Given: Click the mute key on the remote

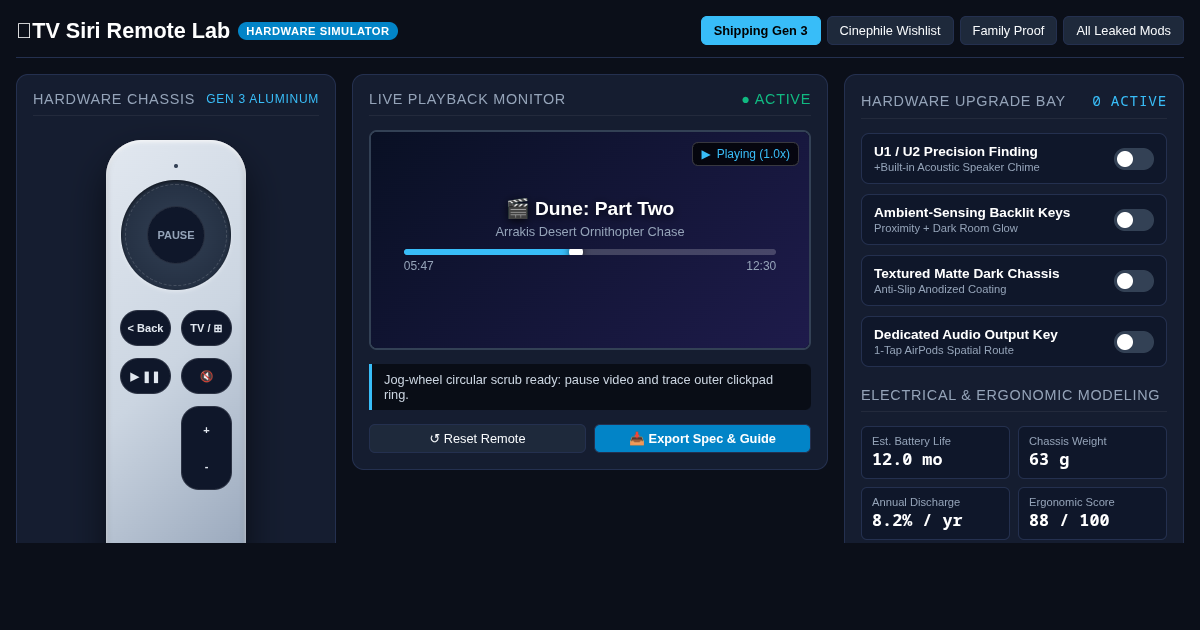Looking at the screenshot, I should point(206,376).
